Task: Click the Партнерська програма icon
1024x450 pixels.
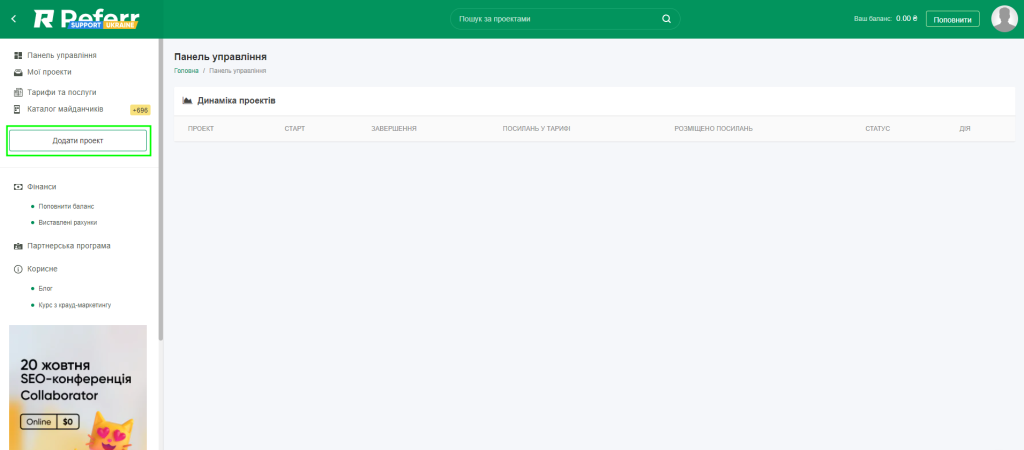Action: (x=18, y=246)
